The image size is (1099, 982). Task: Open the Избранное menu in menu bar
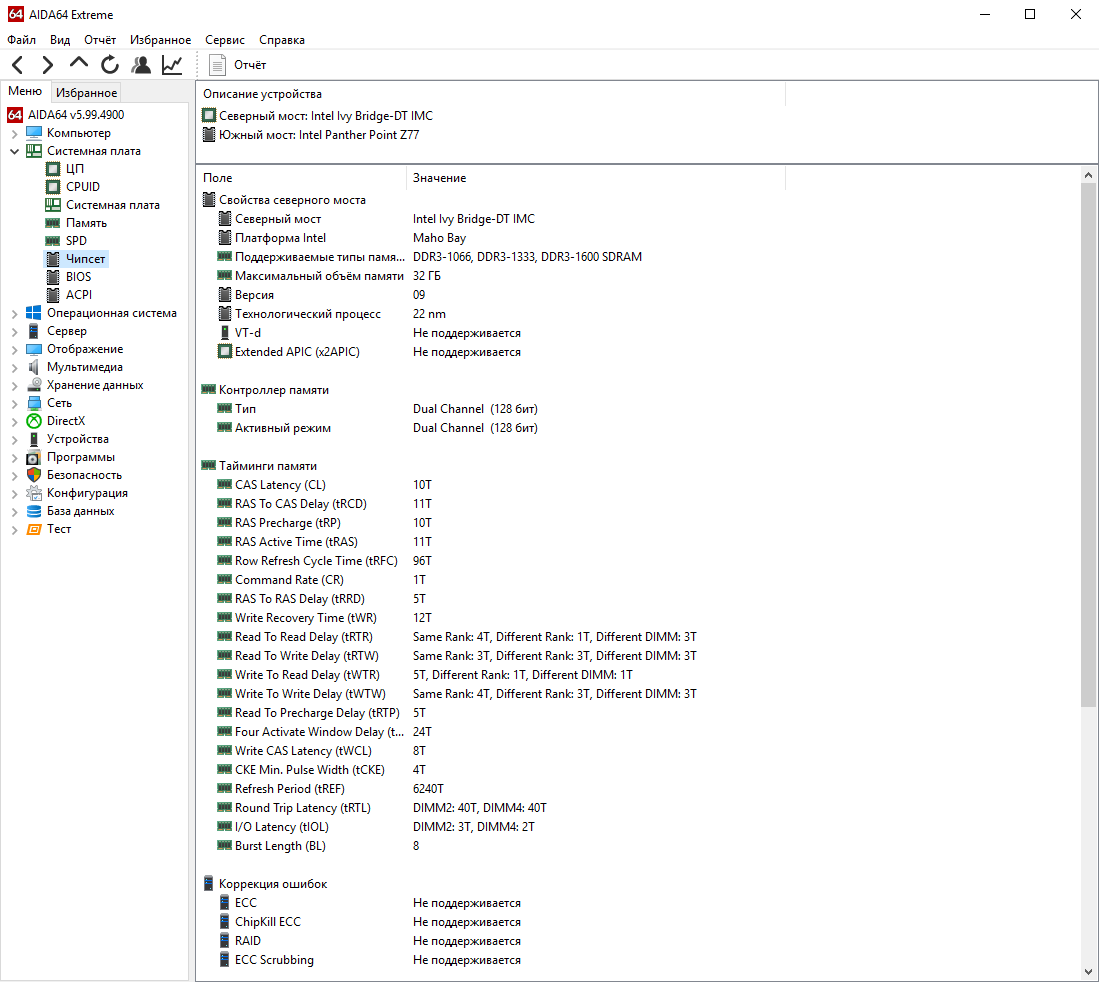click(x=160, y=40)
